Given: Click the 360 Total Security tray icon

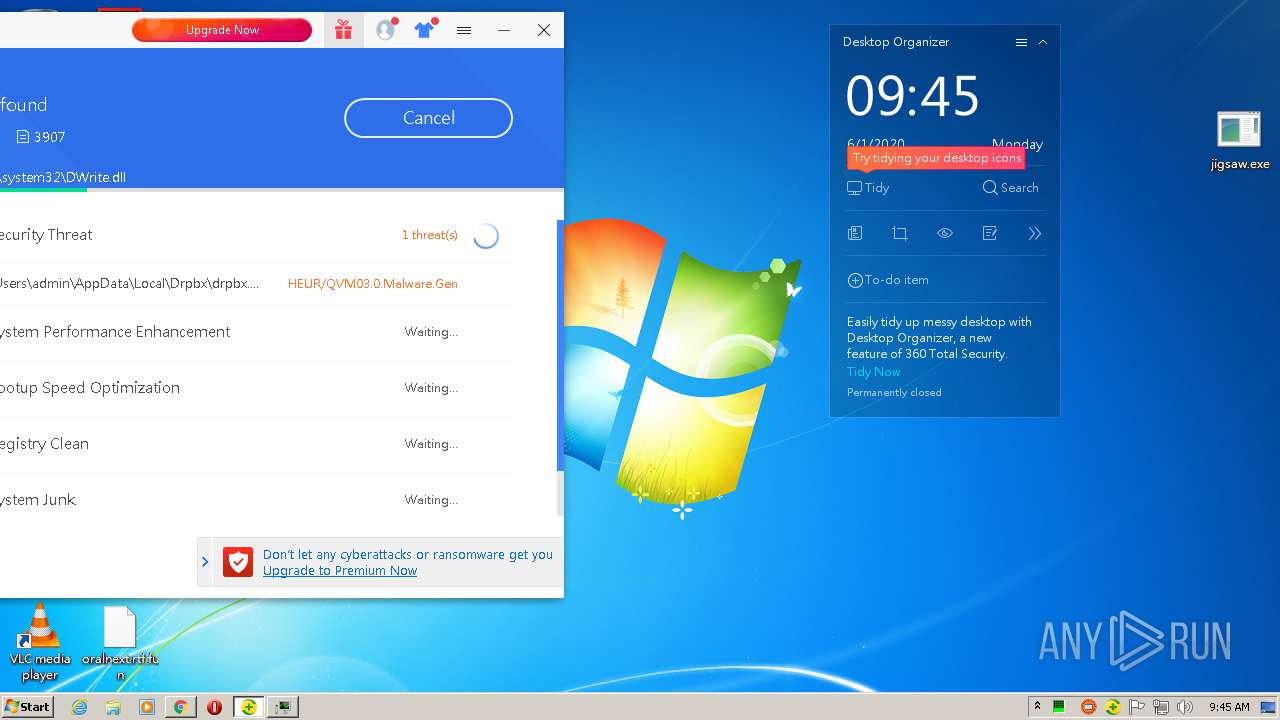Looking at the screenshot, I should 1112,707.
